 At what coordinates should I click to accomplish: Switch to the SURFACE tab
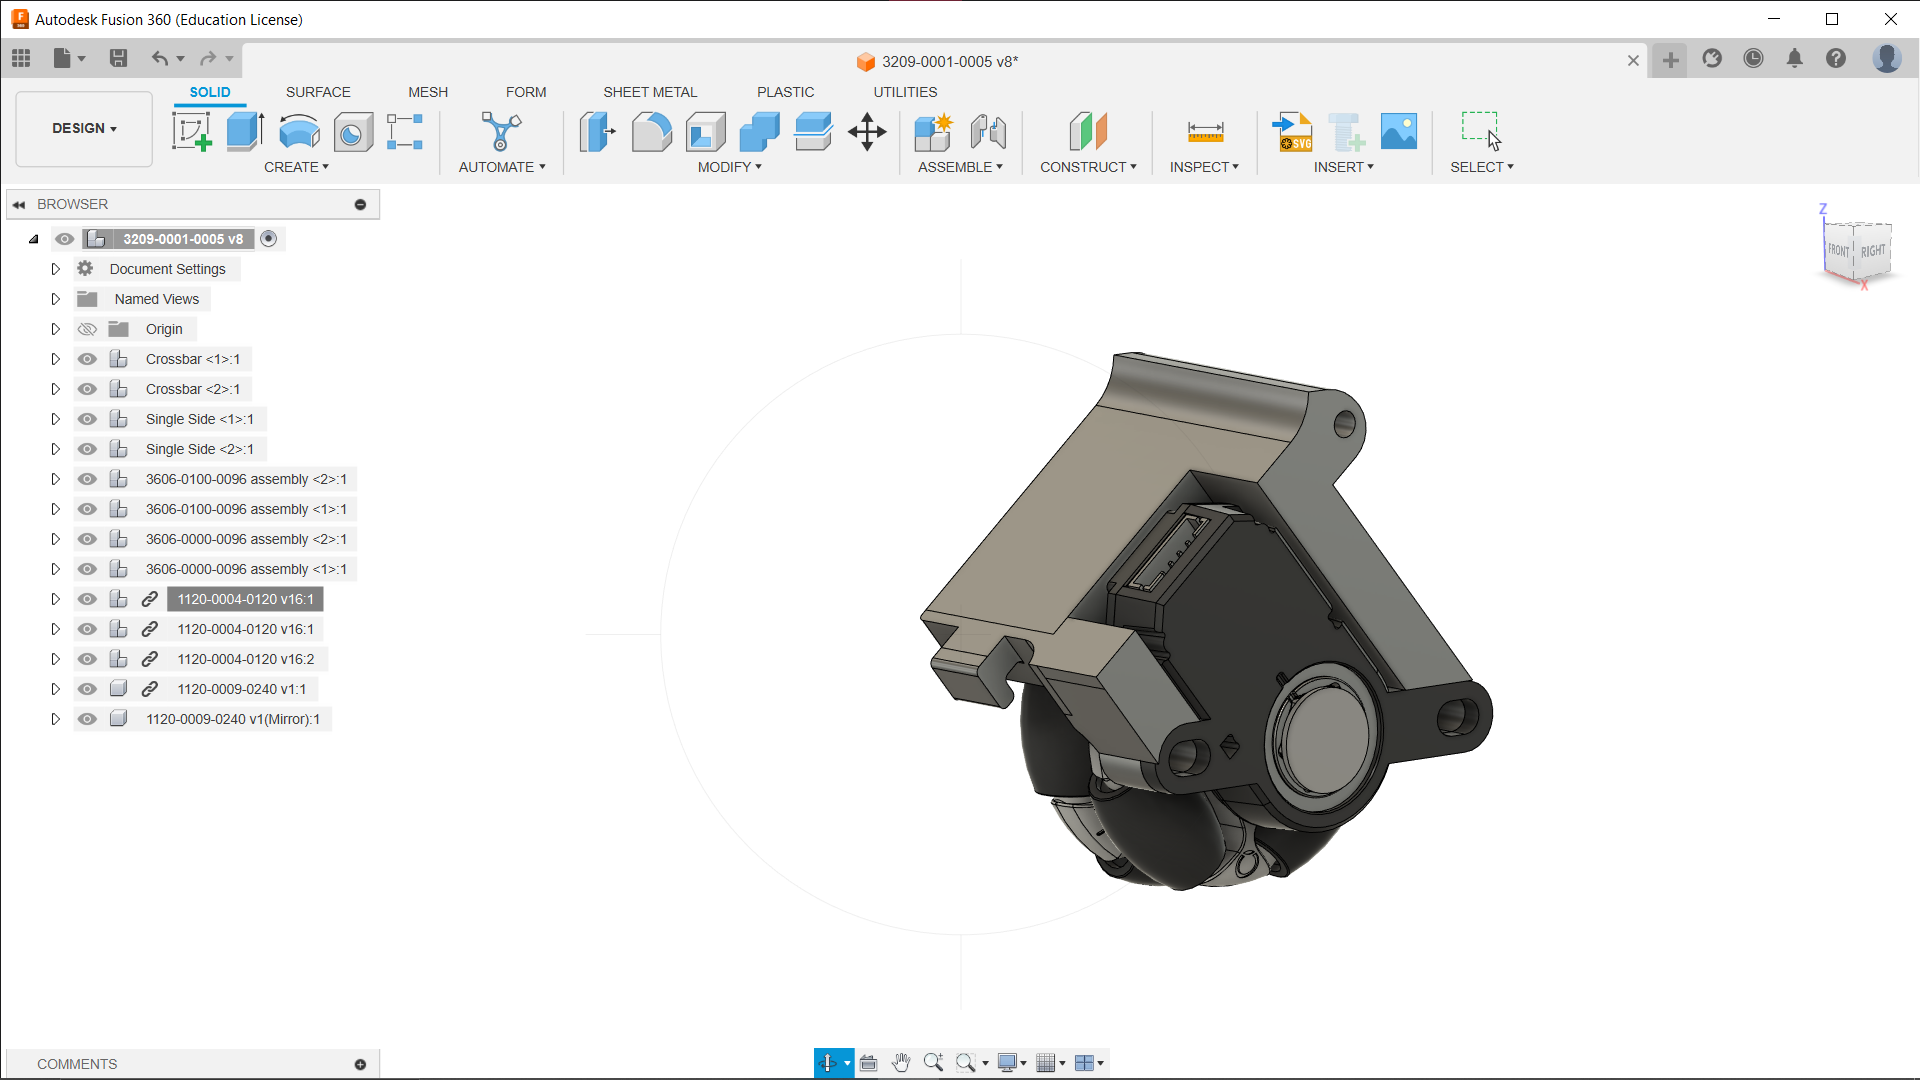[318, 92]
